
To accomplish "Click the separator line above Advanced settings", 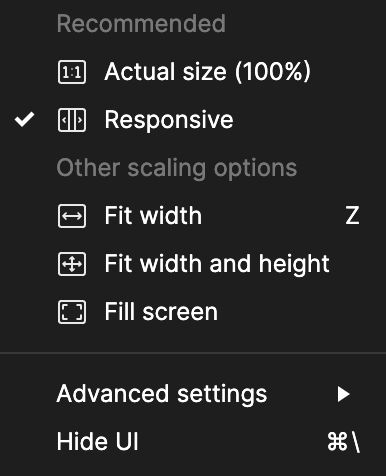I will pyautogui.click(x=193, y=352).
